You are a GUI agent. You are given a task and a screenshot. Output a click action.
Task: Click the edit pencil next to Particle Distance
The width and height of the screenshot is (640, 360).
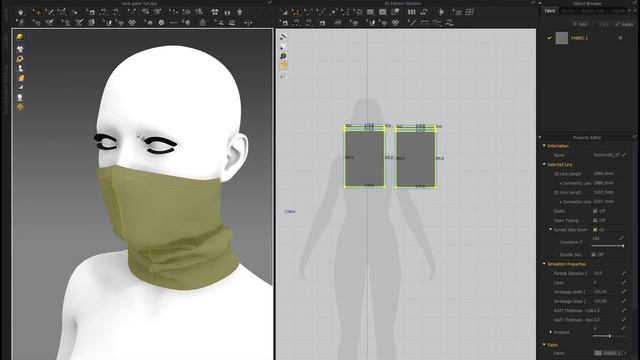(x=624, y=273)
